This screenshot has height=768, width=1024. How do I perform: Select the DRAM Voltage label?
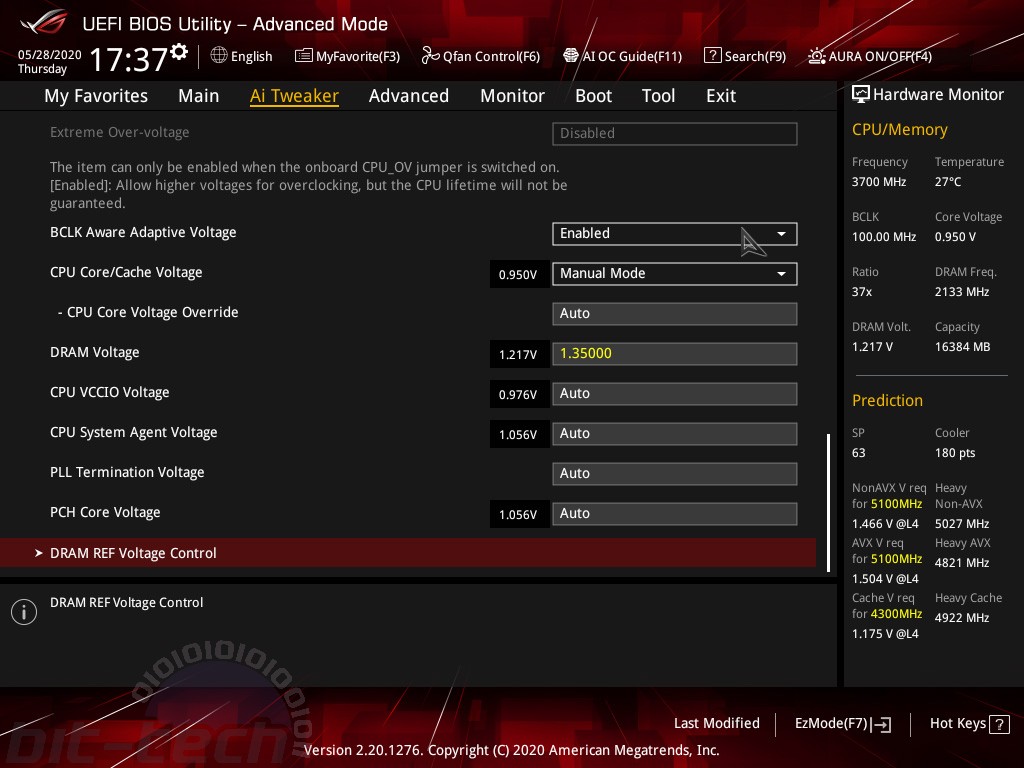tap(95, 353)
